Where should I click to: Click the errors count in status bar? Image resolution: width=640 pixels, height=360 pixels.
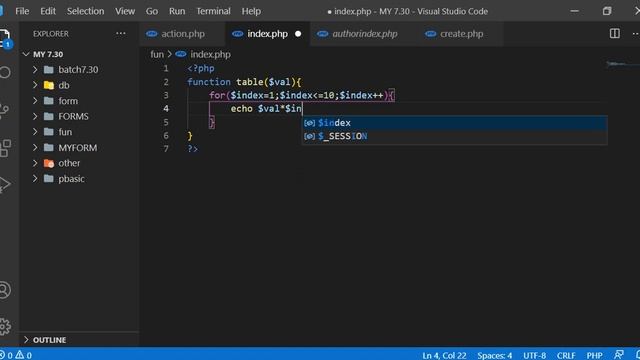pyautogui.click(x=6, y=355)
